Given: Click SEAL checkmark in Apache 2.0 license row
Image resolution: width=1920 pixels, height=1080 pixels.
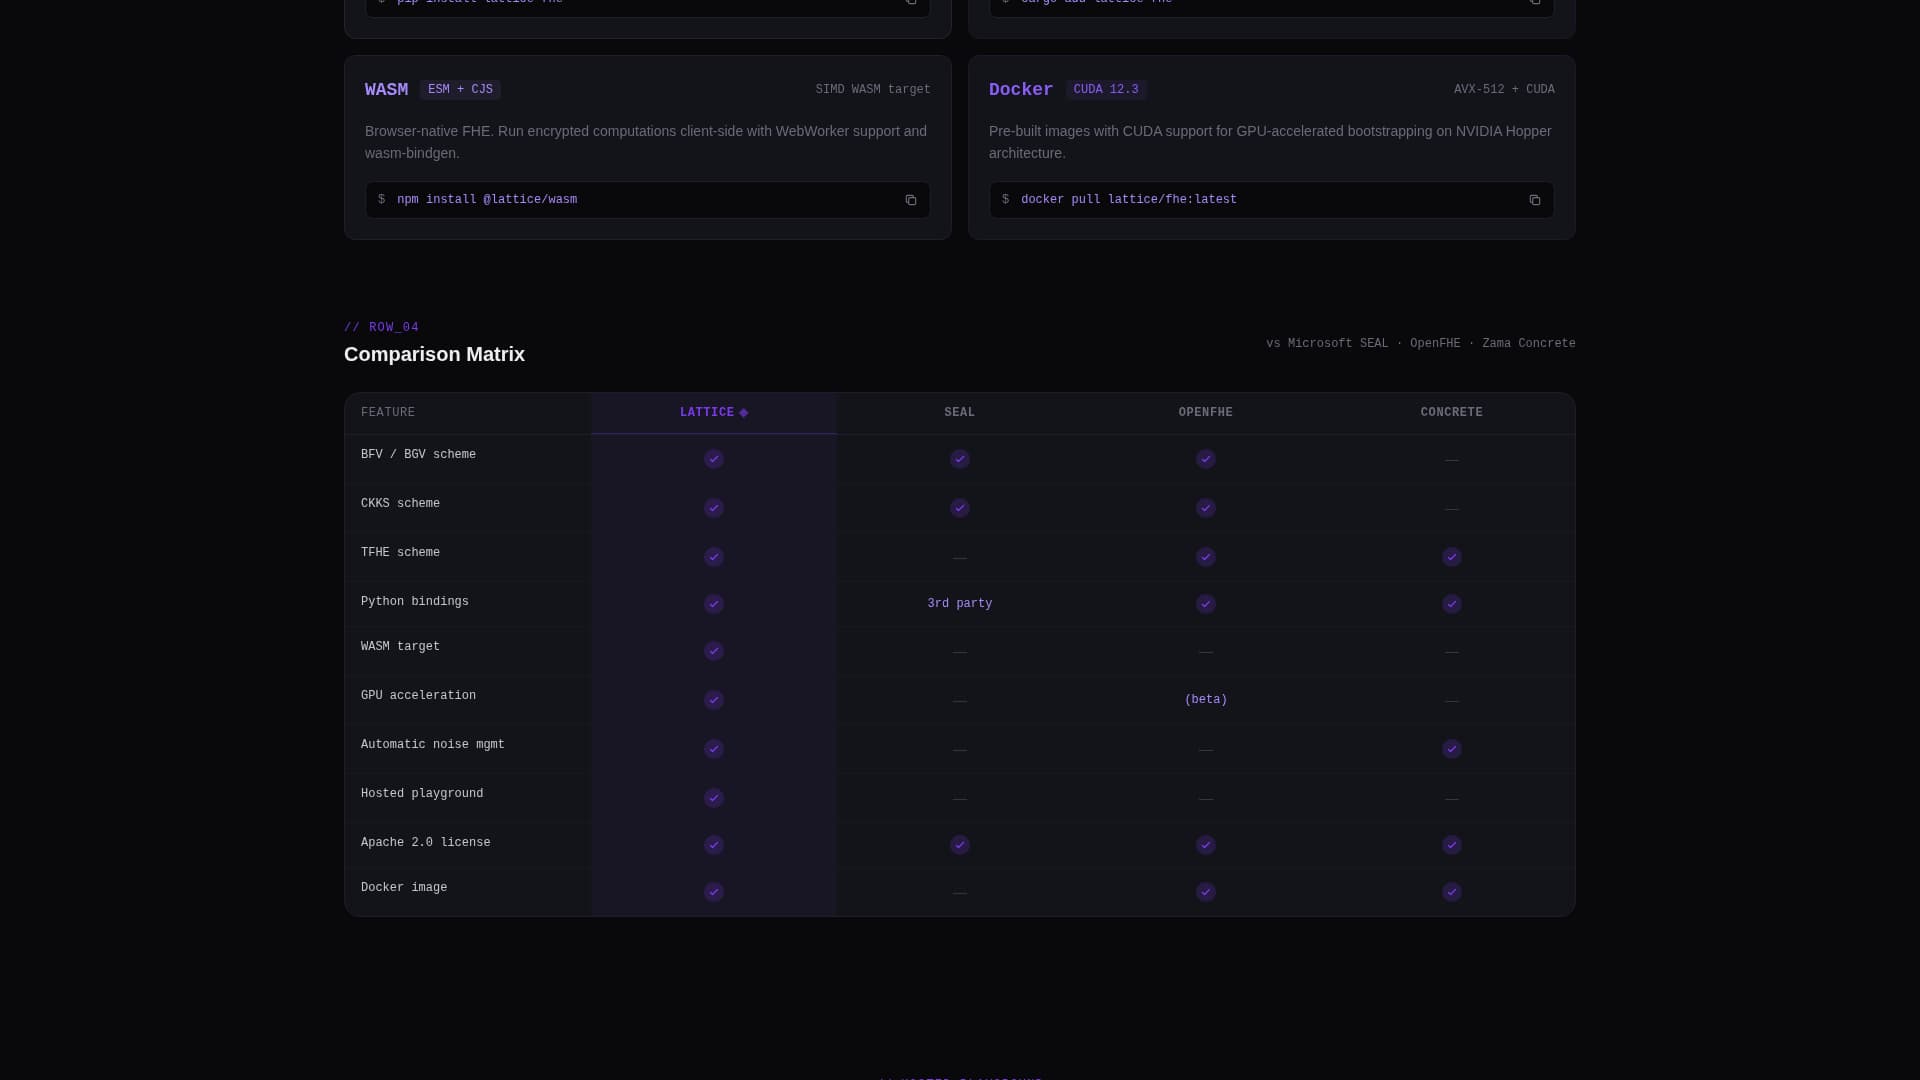Looking at the screenshot, I should (960, 845).
